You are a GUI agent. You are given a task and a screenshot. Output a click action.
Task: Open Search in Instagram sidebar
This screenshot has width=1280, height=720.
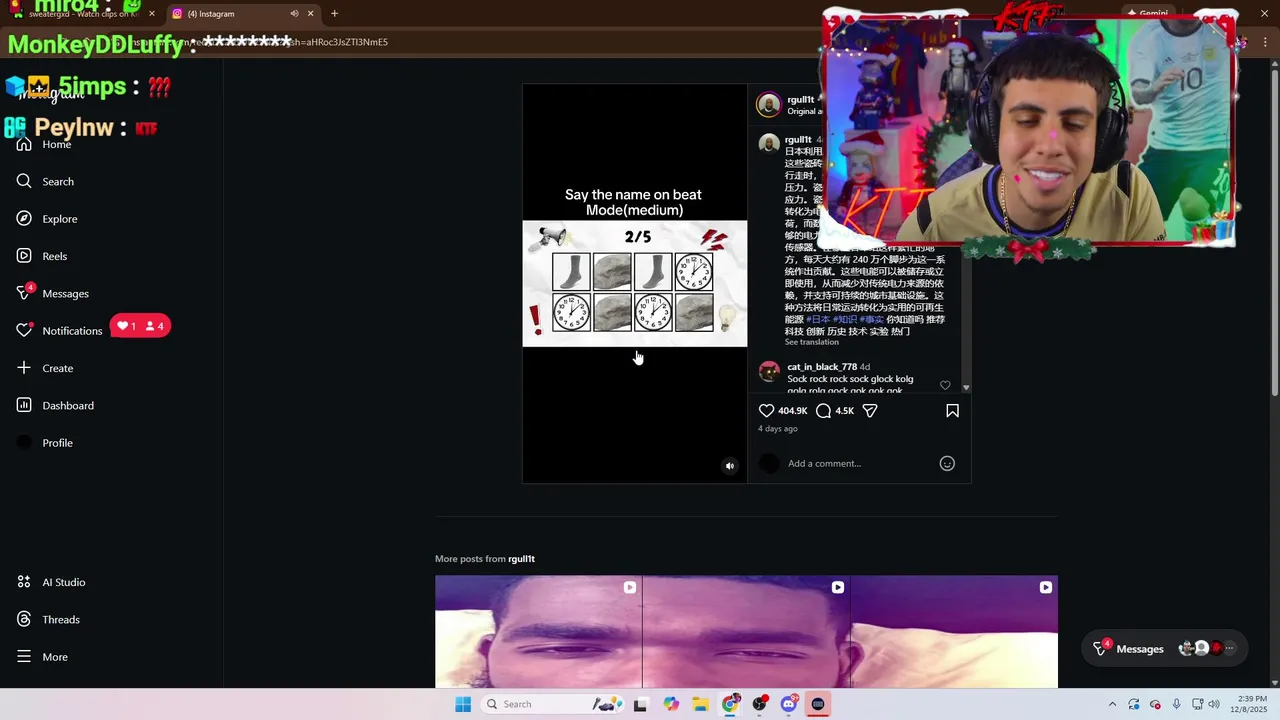click(x=45, y=181)
